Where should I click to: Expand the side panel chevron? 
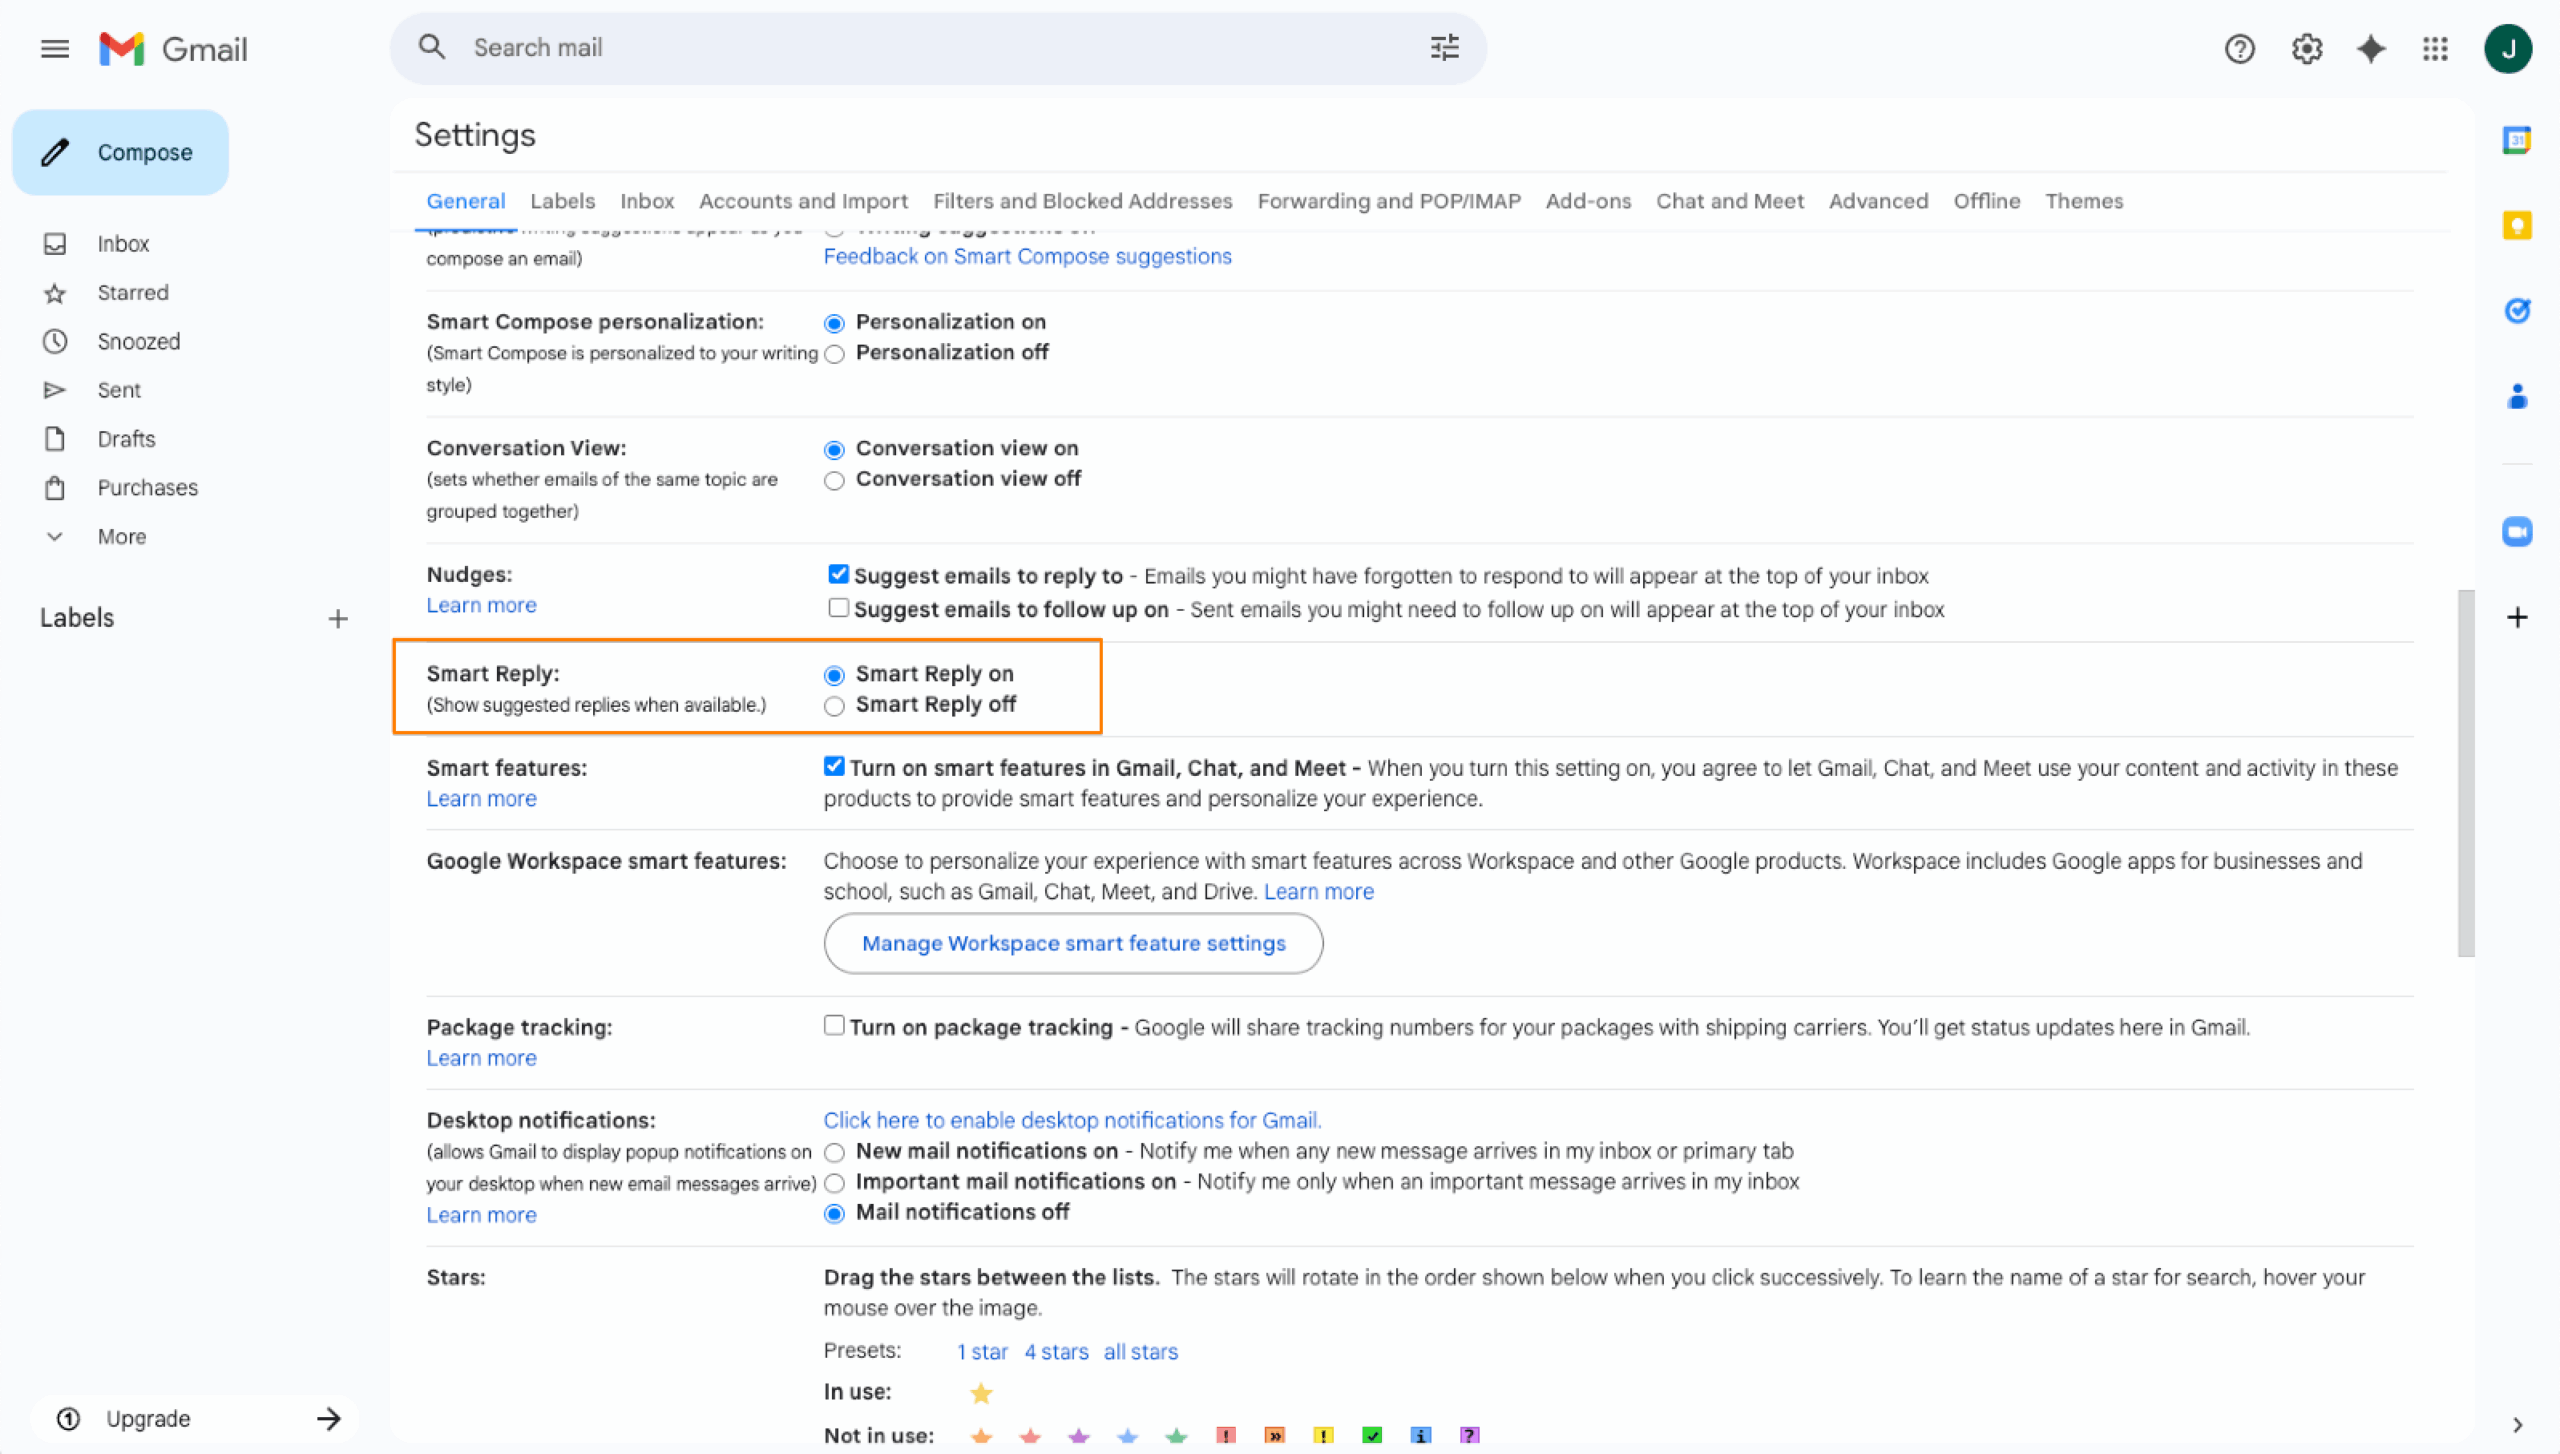pos(2517,1424)
